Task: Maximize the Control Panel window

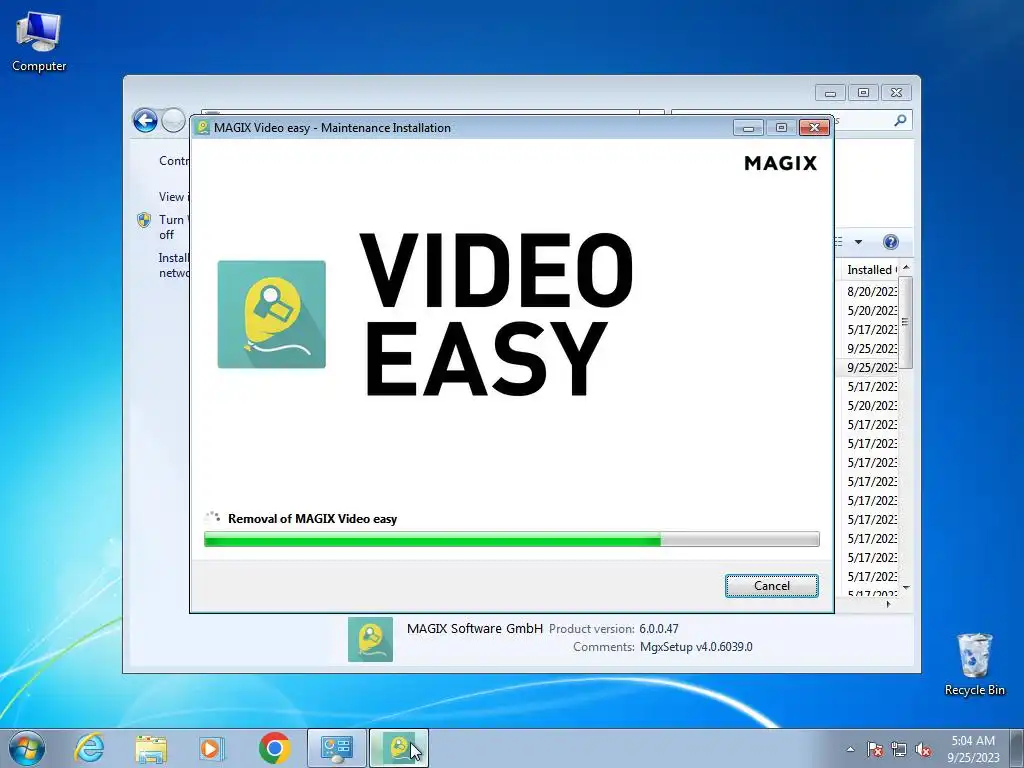Action: point(863,93)
